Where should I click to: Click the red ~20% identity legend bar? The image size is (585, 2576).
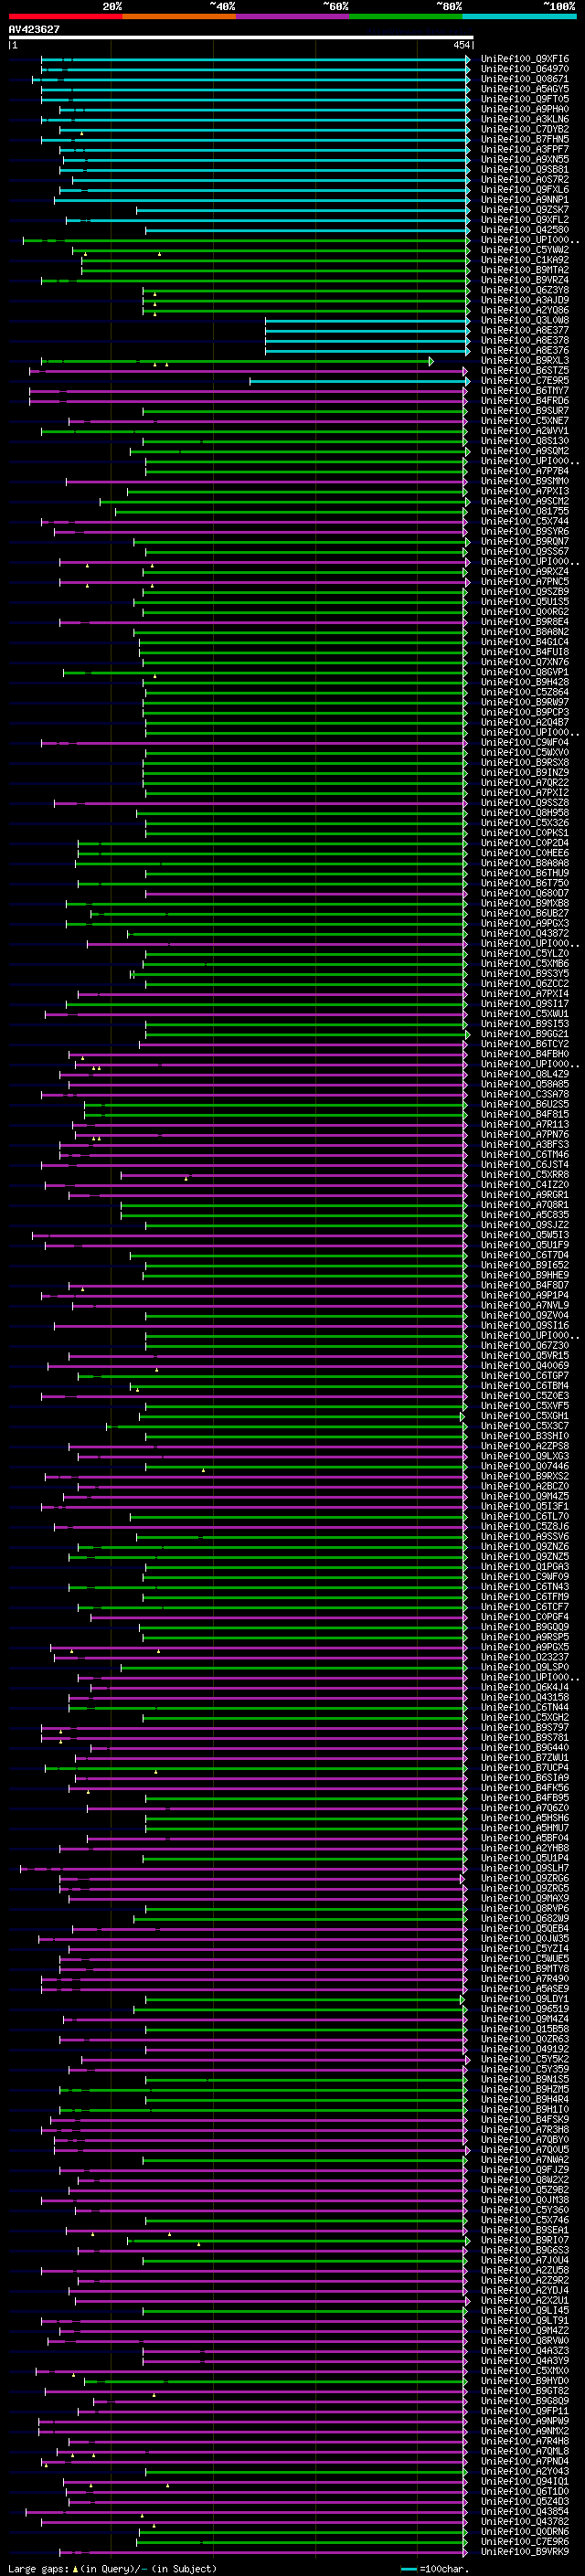[x=65, y=16]
